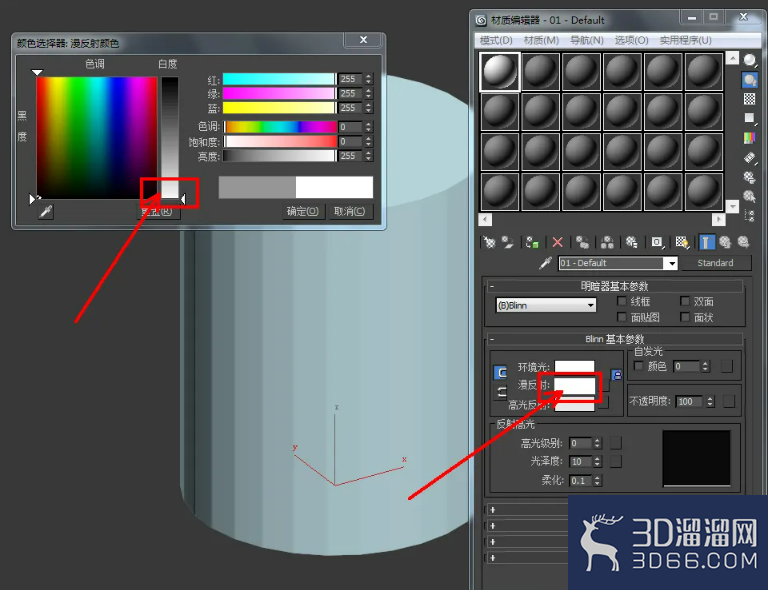Collapse the 明暗器基本参数 rollout
This screenshot has height=590, width=768.
(492, 286)
